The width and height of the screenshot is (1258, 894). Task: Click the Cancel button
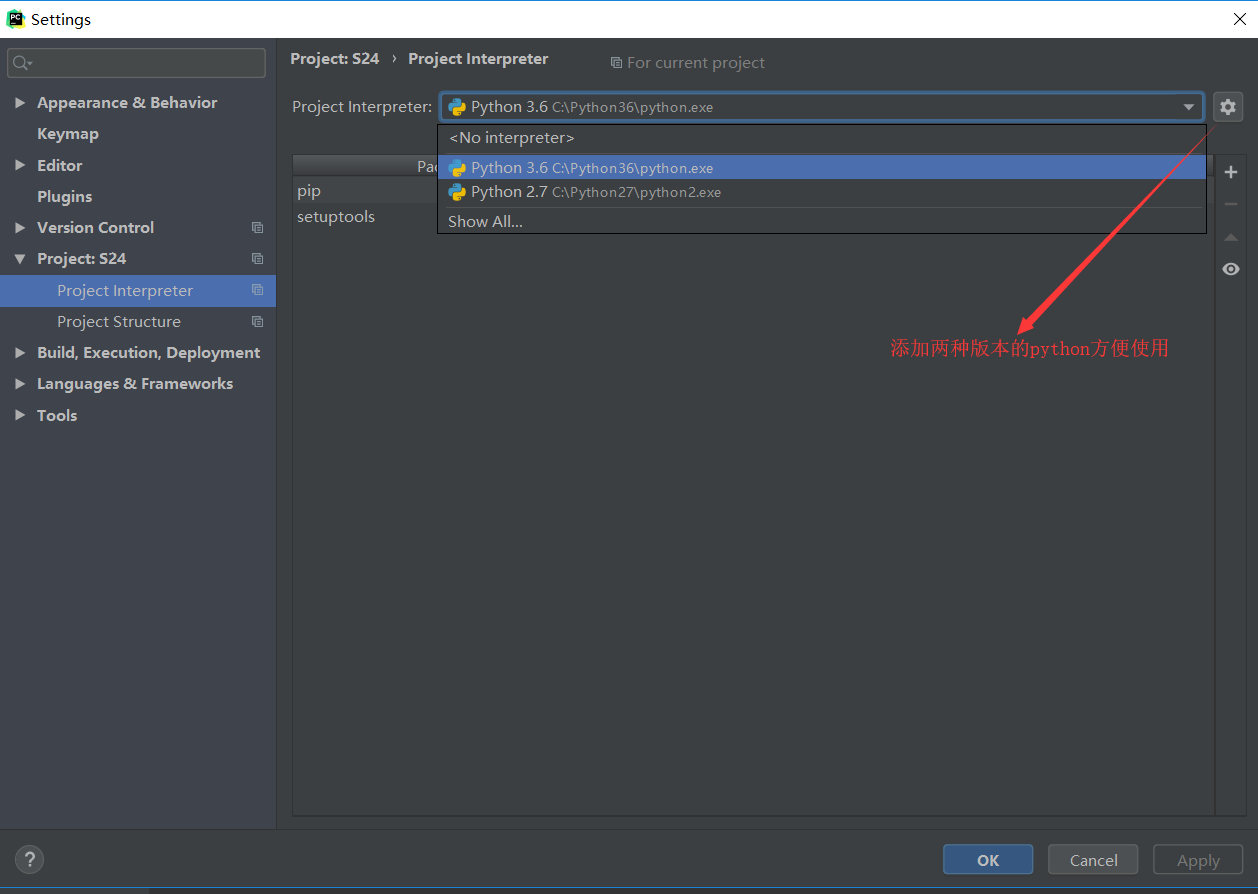pos(1093,860)
